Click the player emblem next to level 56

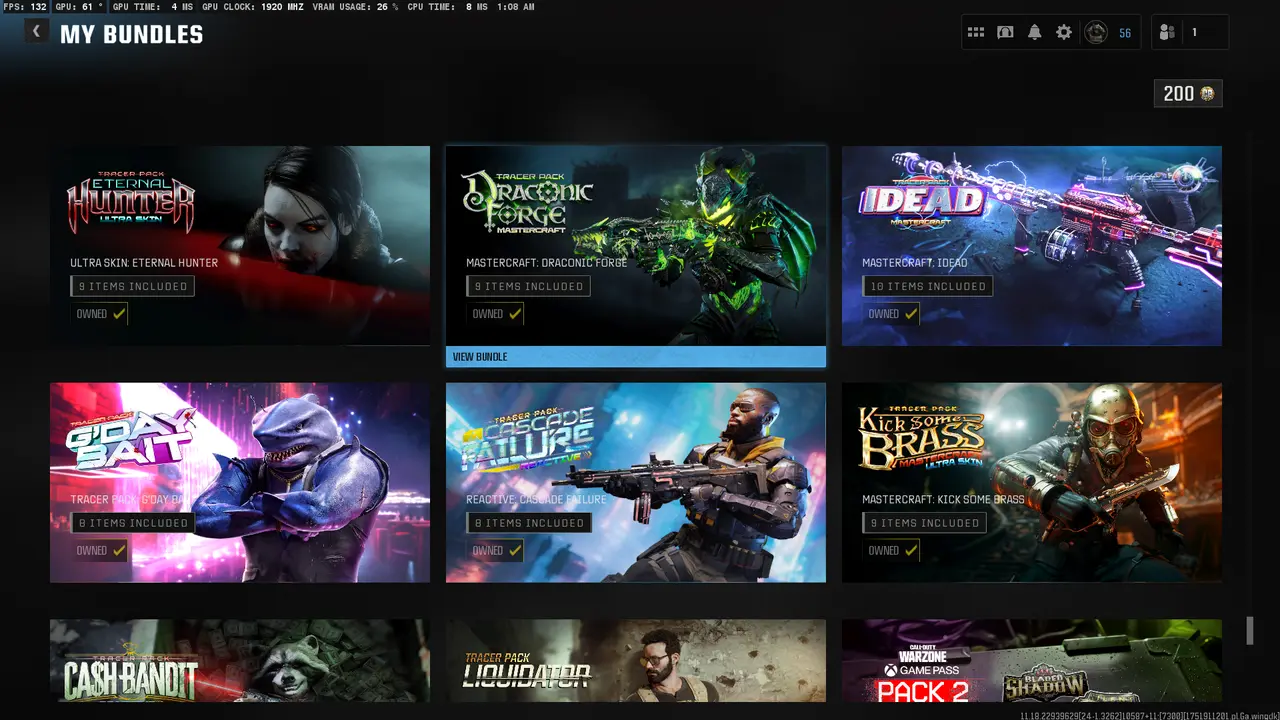tap(1096, 33)
